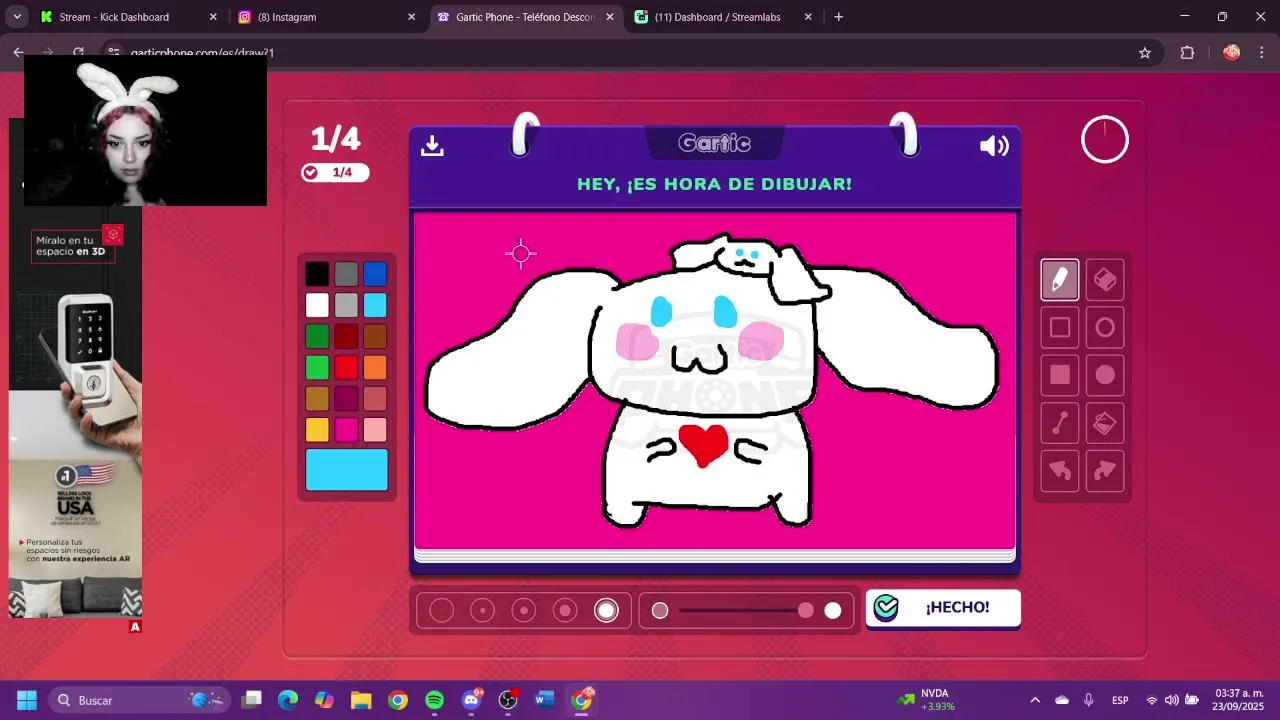The height and width of the screenshot is (720, 1280).
Task: Click the drawing canvas on Cinnamoroll's heart
Action: click(x=704, y=444)
